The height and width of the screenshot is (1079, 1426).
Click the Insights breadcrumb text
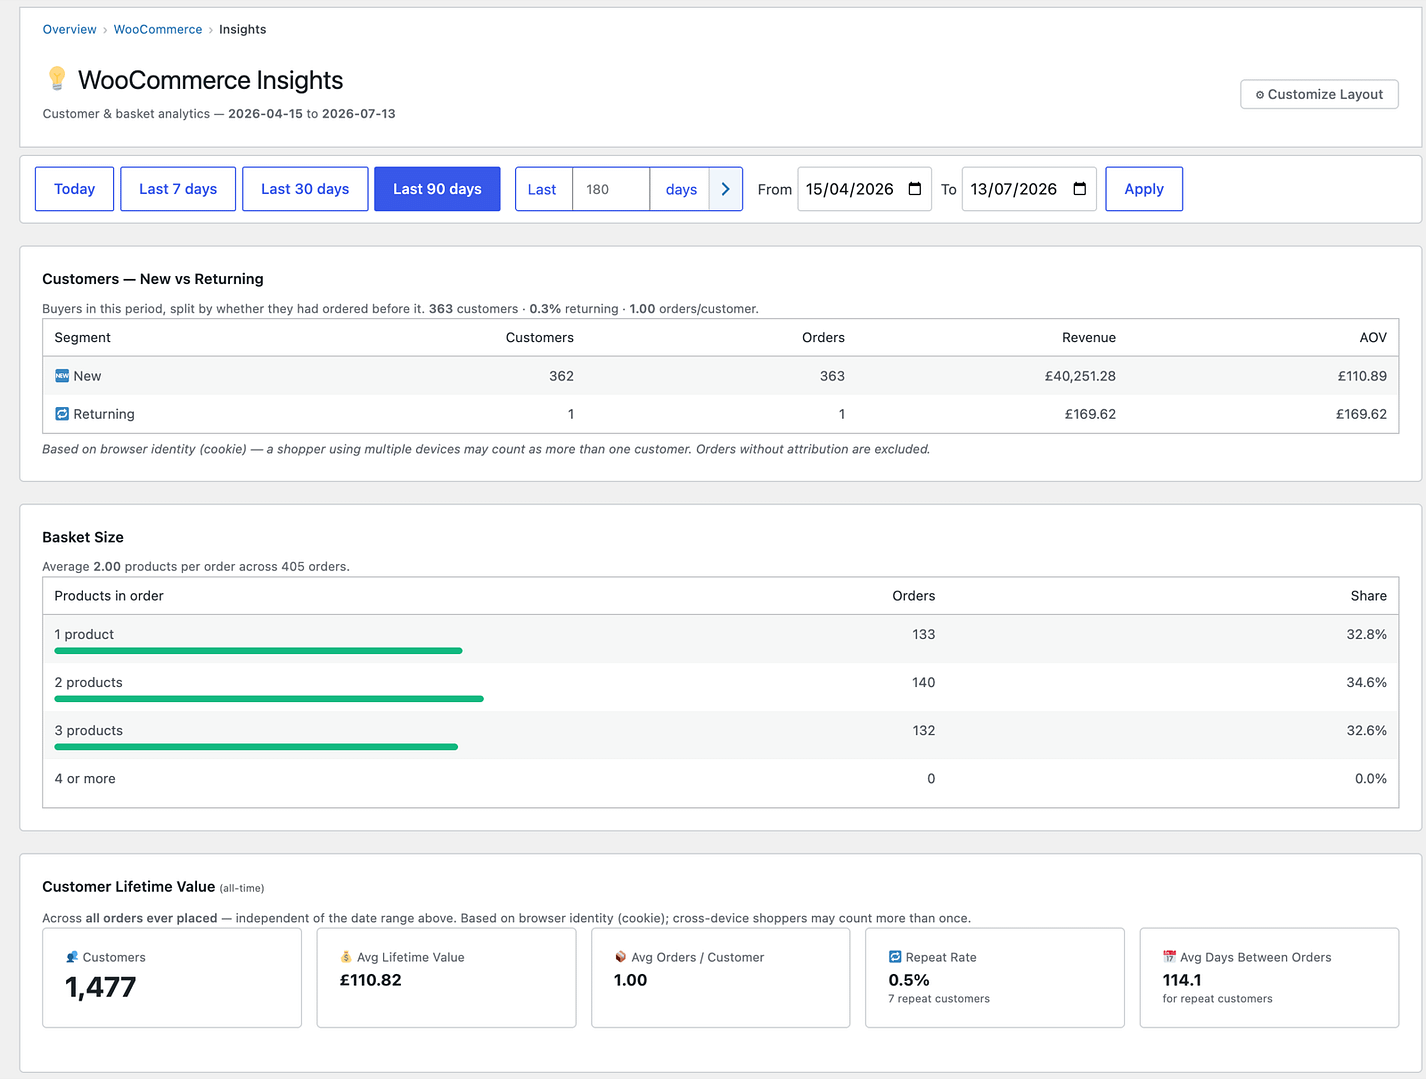pos(243,29)
